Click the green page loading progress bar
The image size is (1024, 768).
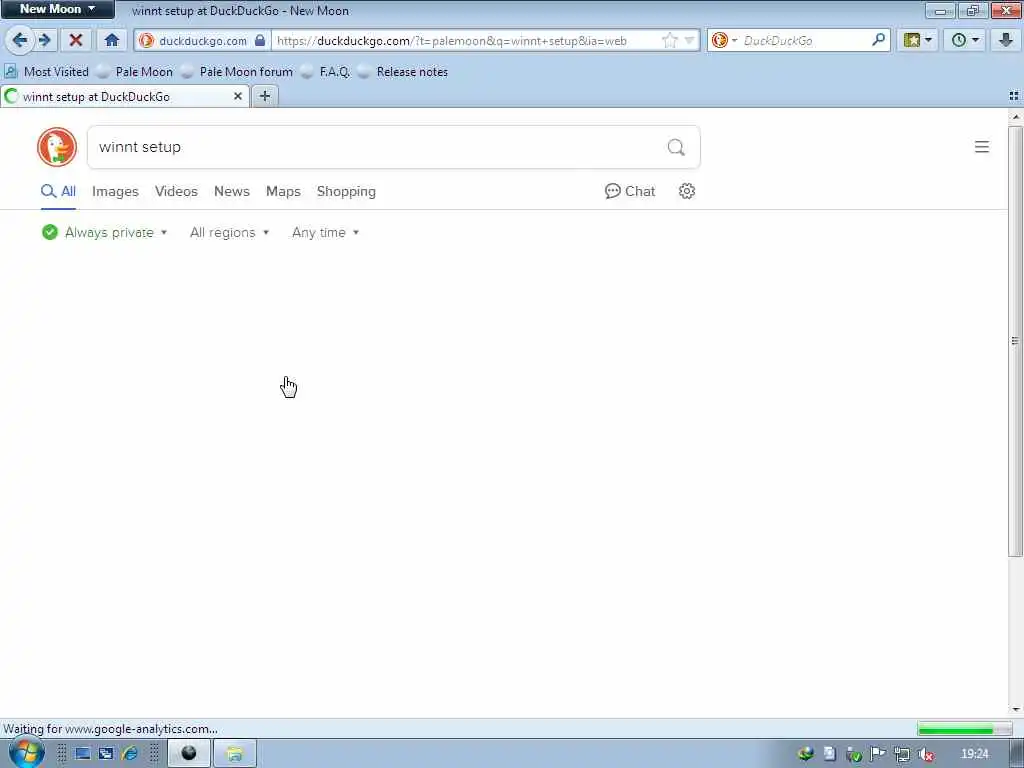[x=965, y=729]
